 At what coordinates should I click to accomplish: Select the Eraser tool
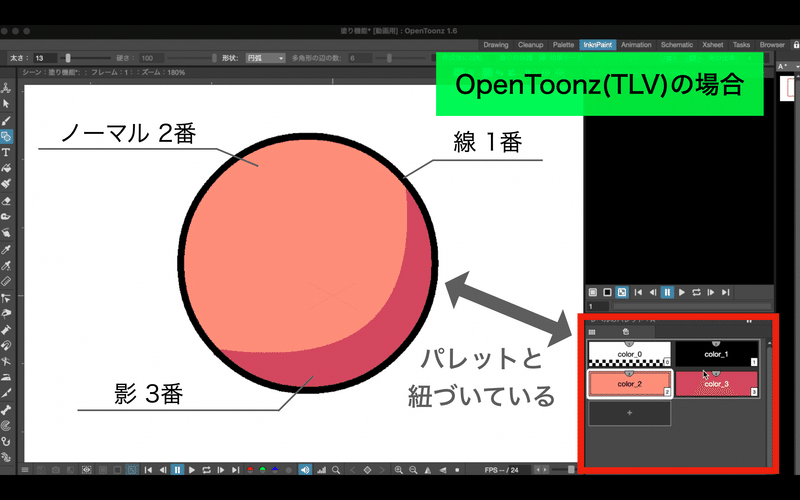[6, 201]
